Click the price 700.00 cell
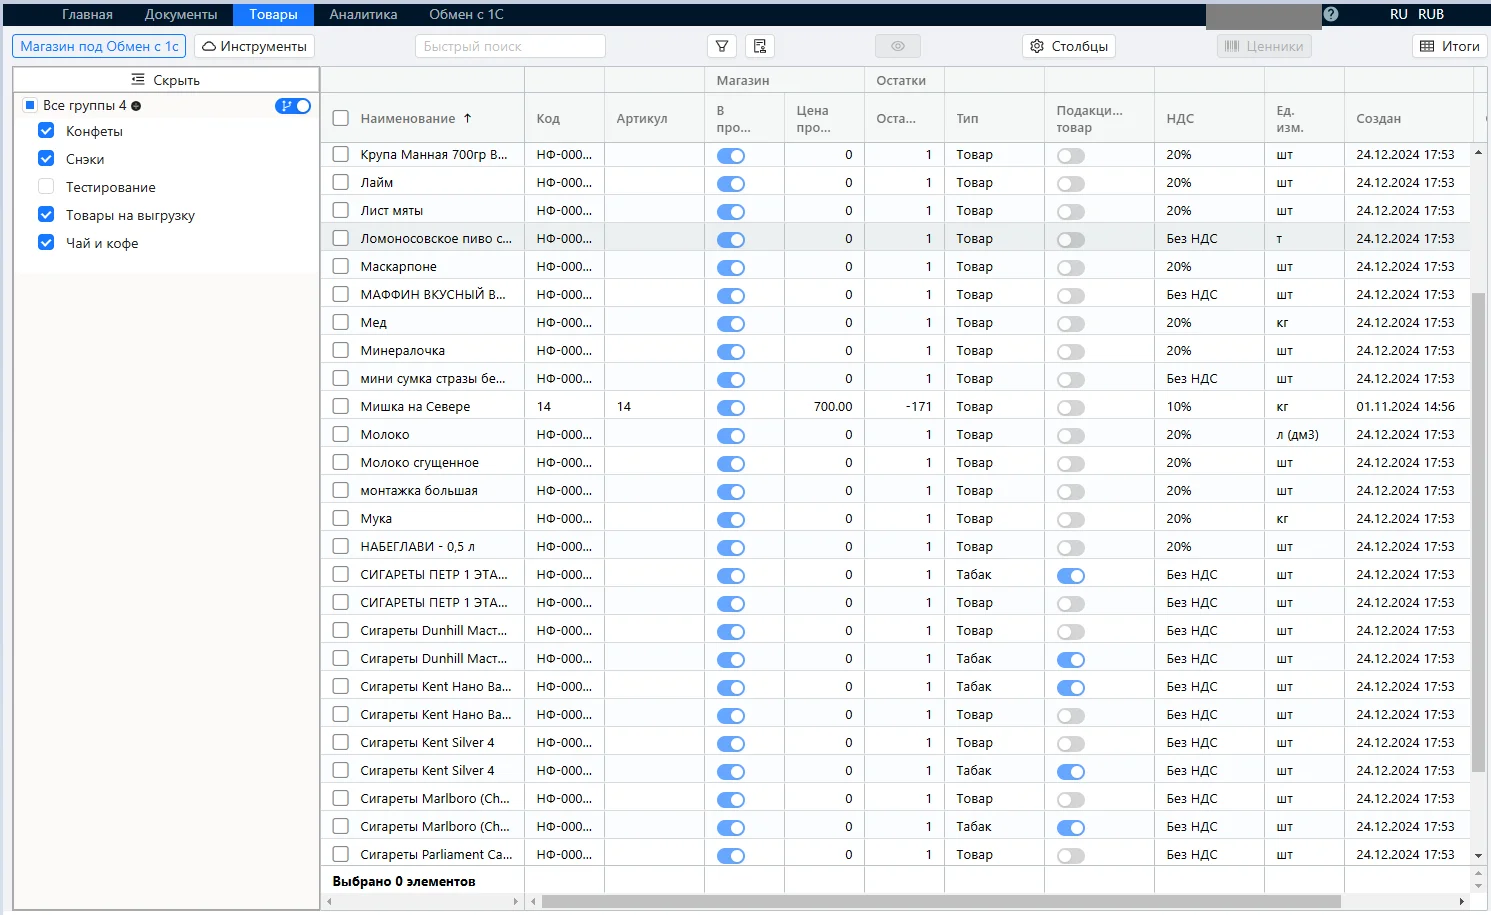This screenshot has width=1491, height=915. click(833, 407)
